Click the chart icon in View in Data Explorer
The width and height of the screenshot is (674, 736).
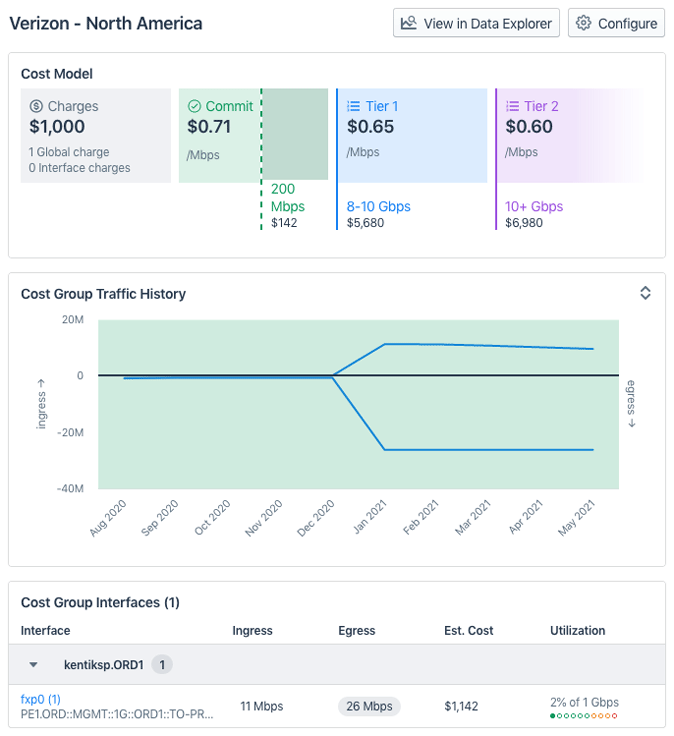point(408,23)
